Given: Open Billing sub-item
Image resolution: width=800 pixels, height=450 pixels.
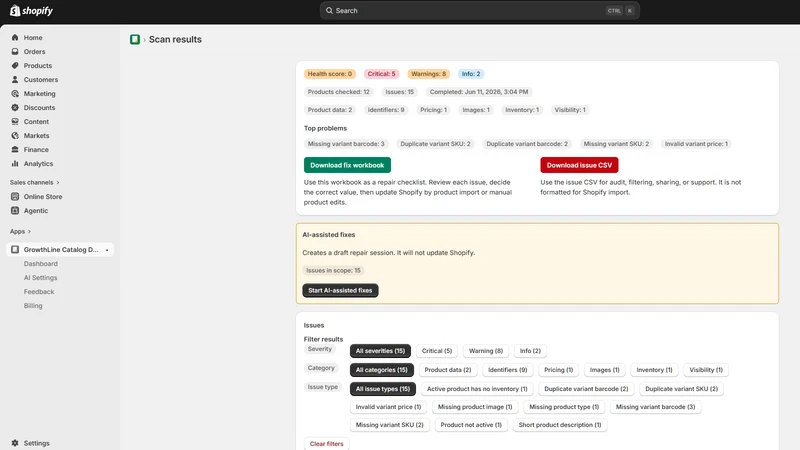Looking at the screenshot, I should tap(33, 306).
